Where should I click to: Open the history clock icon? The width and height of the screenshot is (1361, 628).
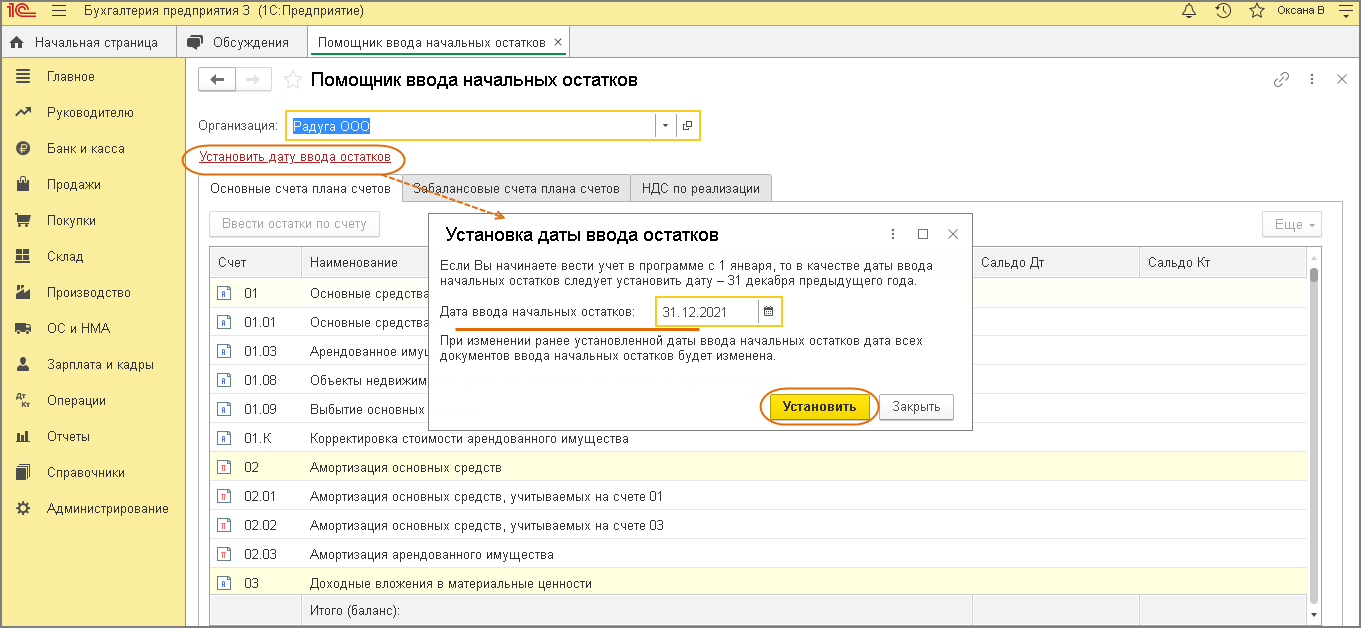click(1222, 11)
